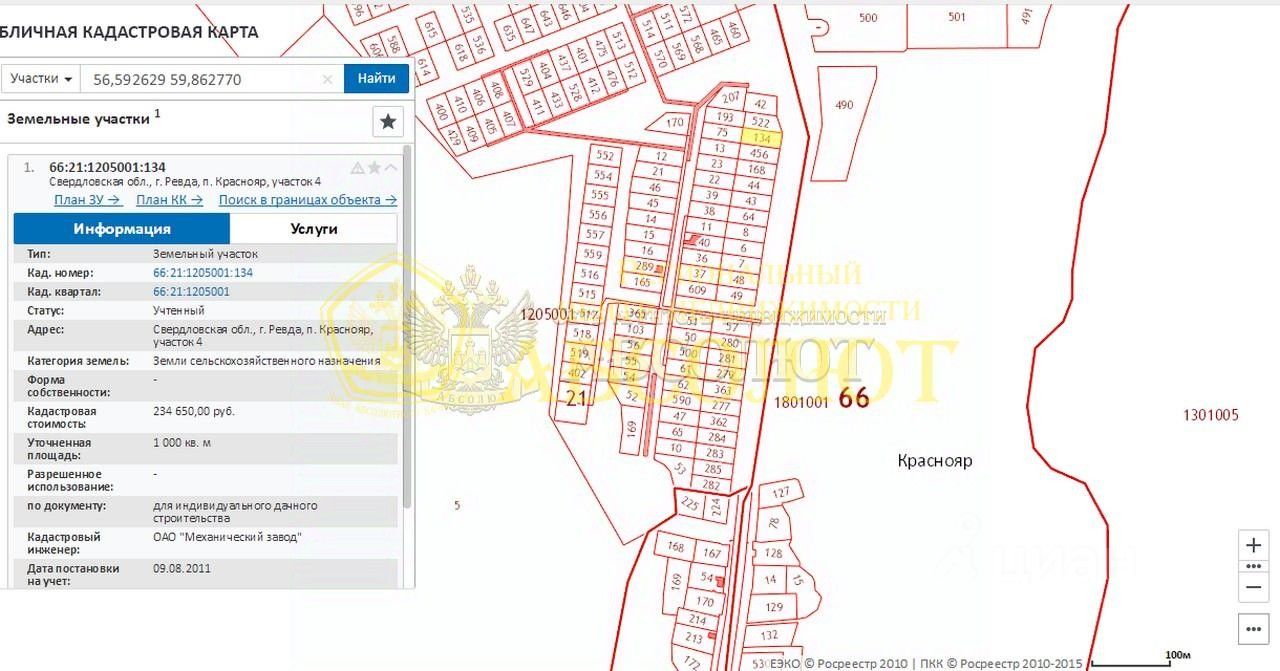Viewport: 1280px width, 671px height.
Task: Click parcel 501 on the map
Action: (957, 17)
